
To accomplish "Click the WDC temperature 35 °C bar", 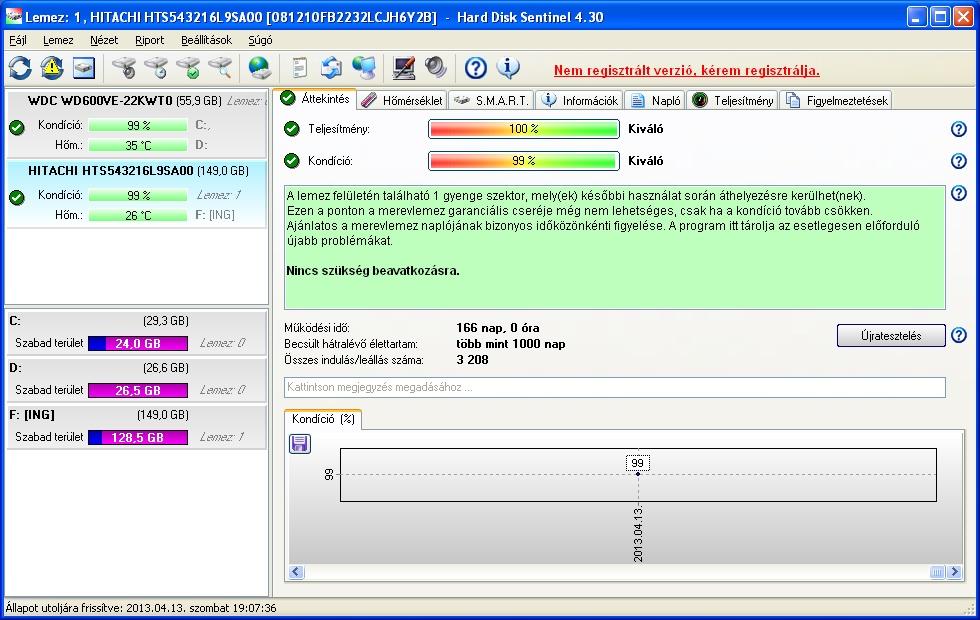I will click(x=138, y=145).
